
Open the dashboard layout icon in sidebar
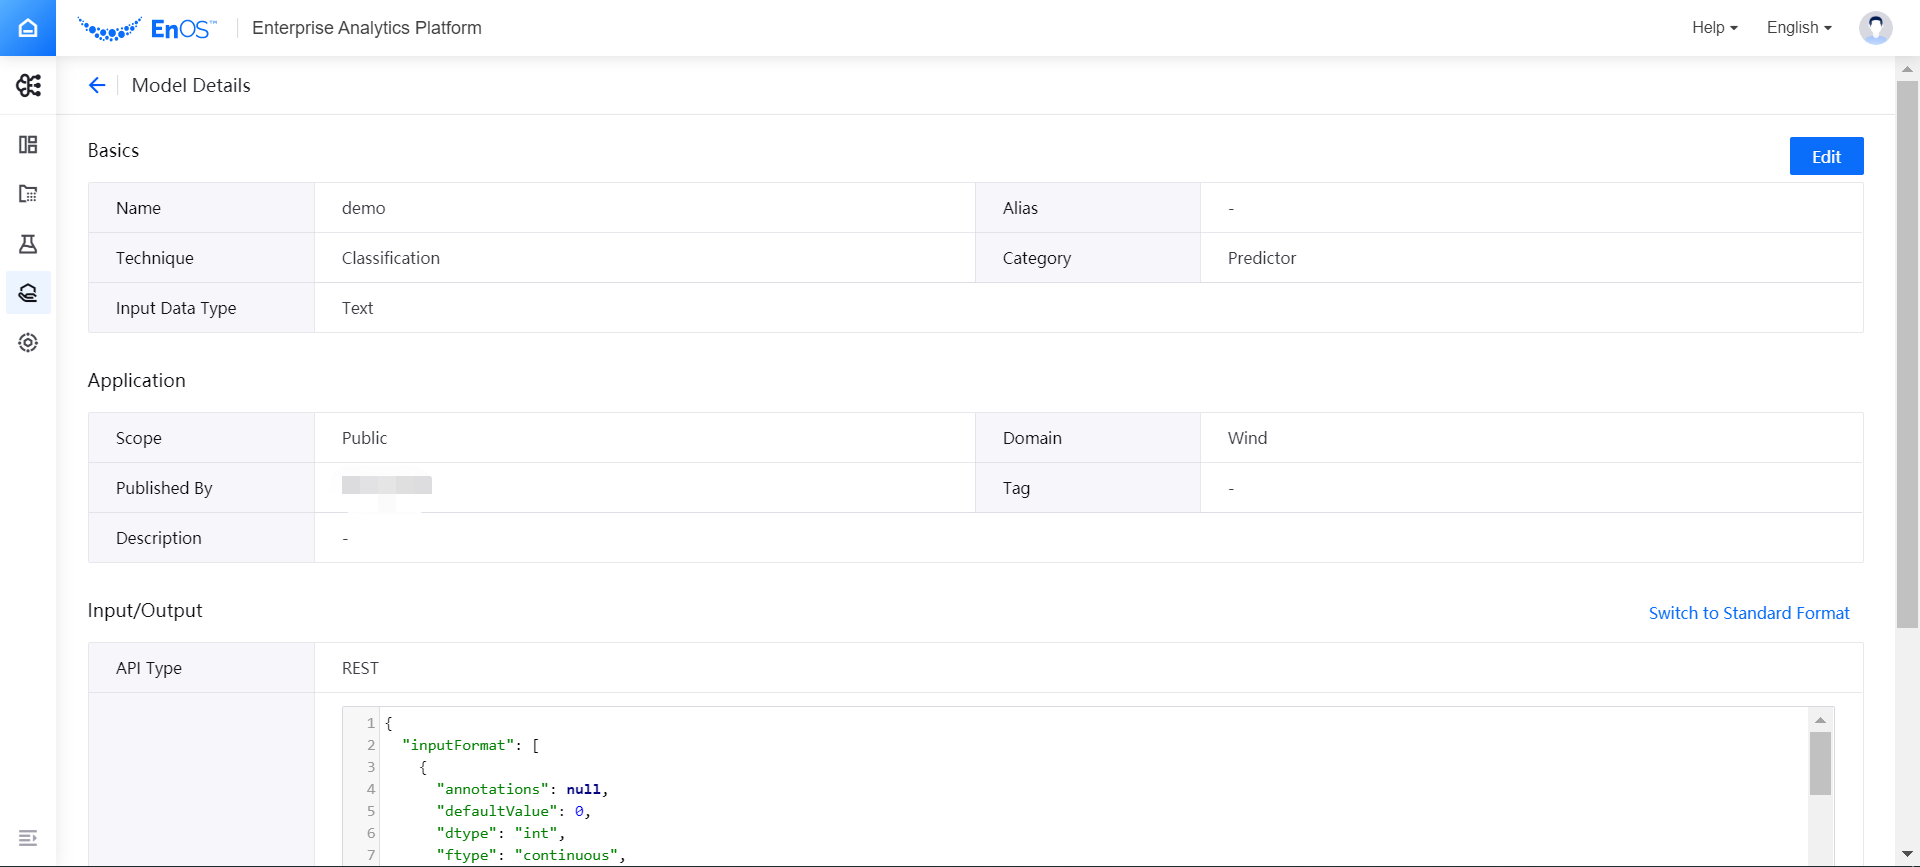coord(28,145)
